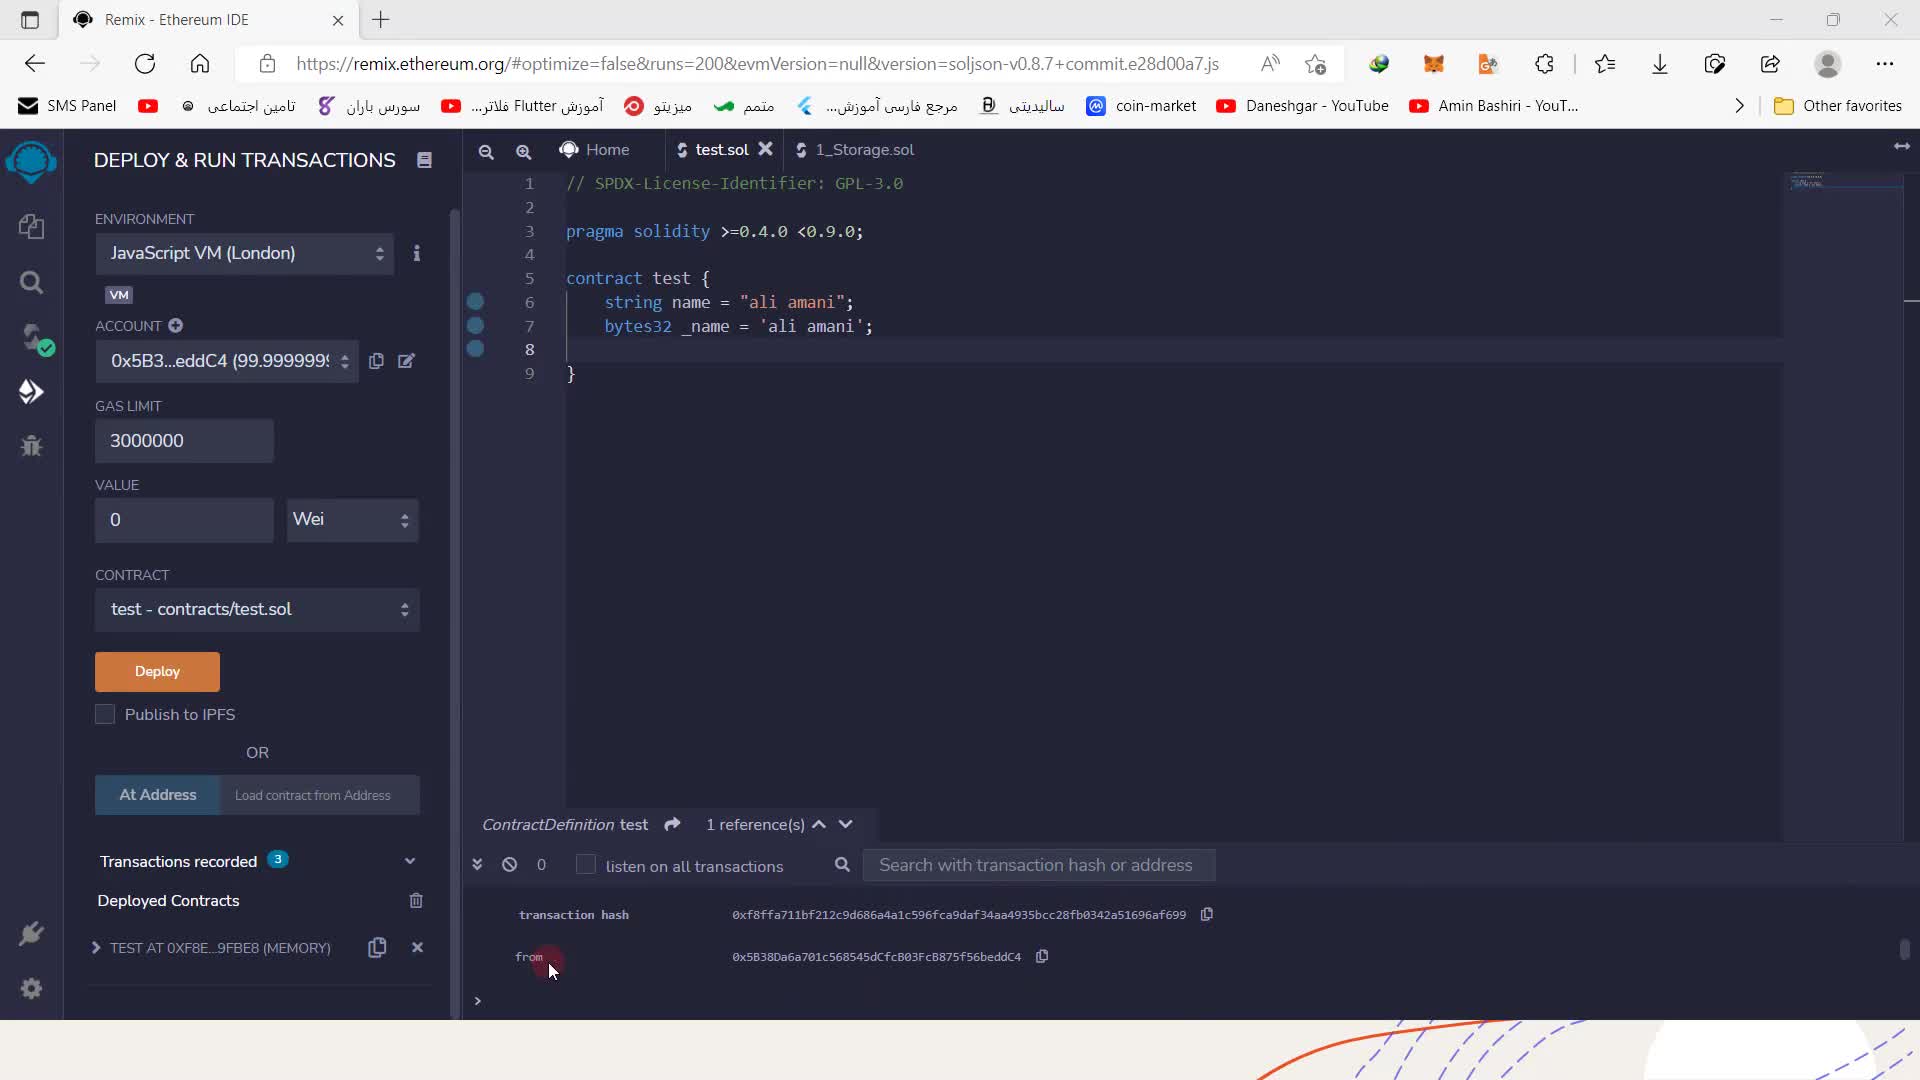Image resolution: width=1920 pixels, height=1080 pixels.
Task: Clear the deployed contracts trash icon
Action: coord(416,901)
